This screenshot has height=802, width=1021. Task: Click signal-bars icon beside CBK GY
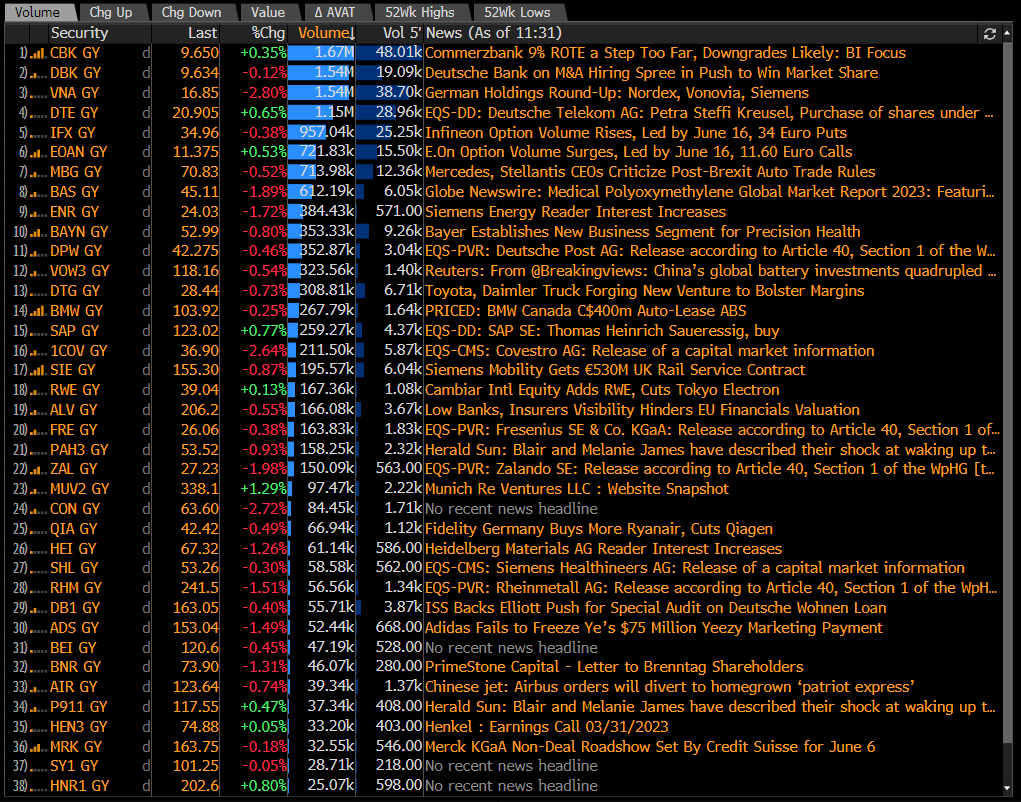coord(38,53)
